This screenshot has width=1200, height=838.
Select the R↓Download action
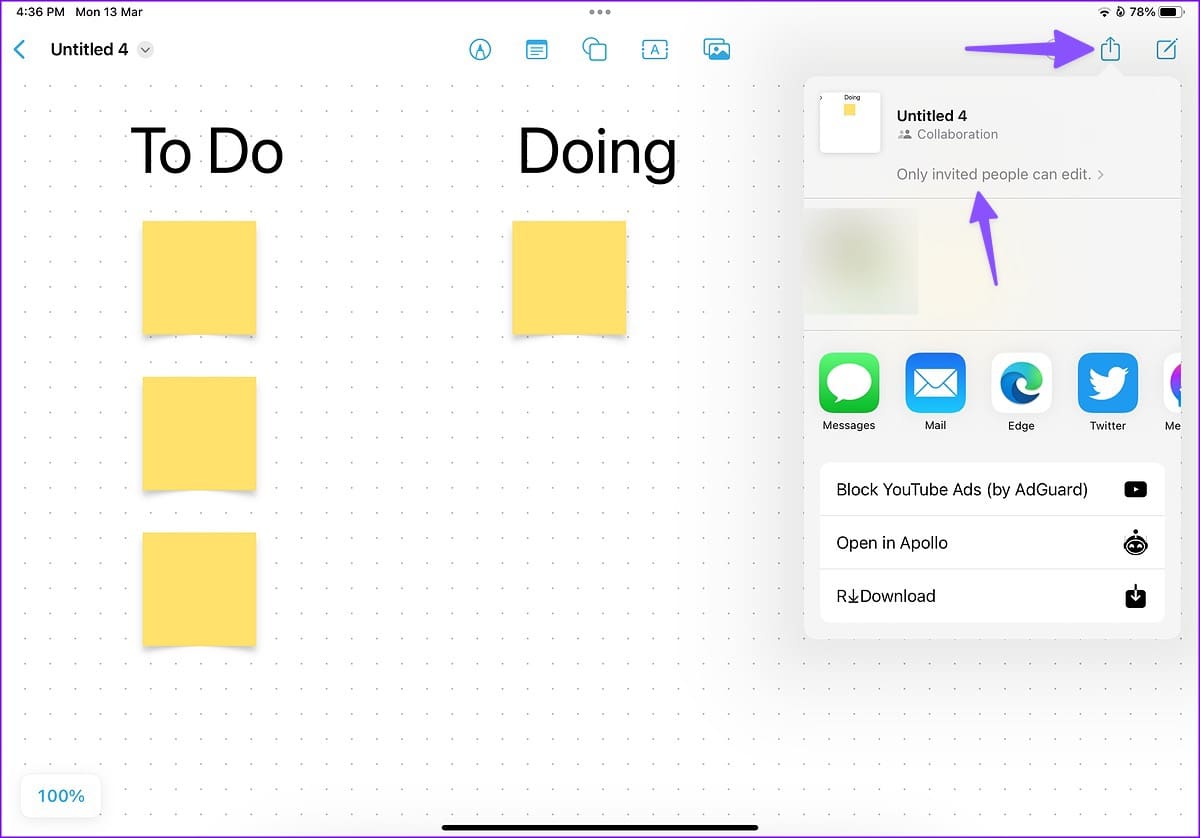(x=992, y=596)
